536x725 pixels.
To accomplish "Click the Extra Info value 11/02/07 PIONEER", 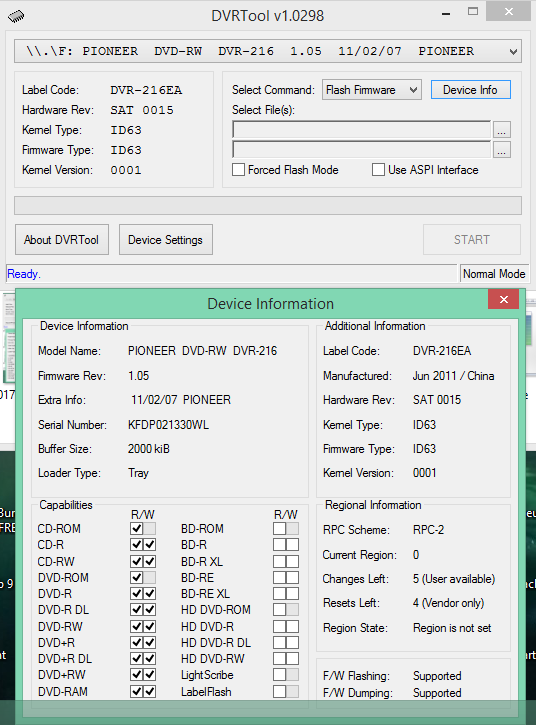I will 181,400.
